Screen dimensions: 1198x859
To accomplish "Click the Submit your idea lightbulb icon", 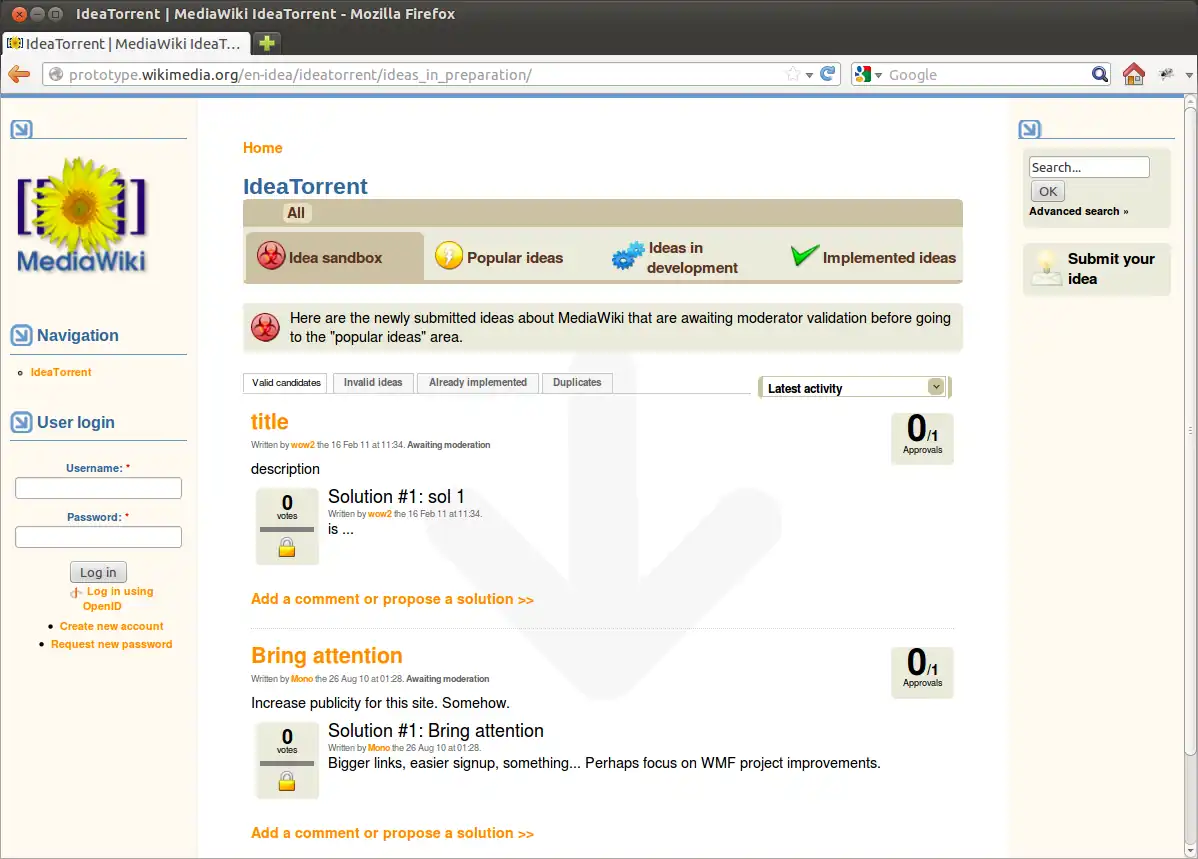I will coord(1047,269).
